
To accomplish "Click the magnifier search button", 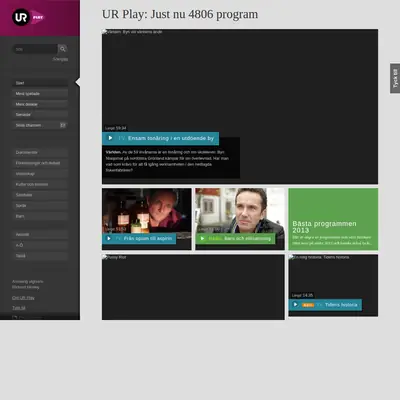I will (63, 49).
